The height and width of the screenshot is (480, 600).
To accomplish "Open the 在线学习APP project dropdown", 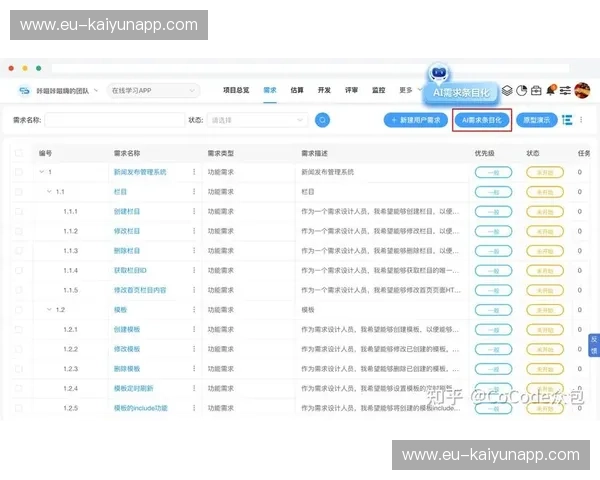I will [x=153, y=91].
